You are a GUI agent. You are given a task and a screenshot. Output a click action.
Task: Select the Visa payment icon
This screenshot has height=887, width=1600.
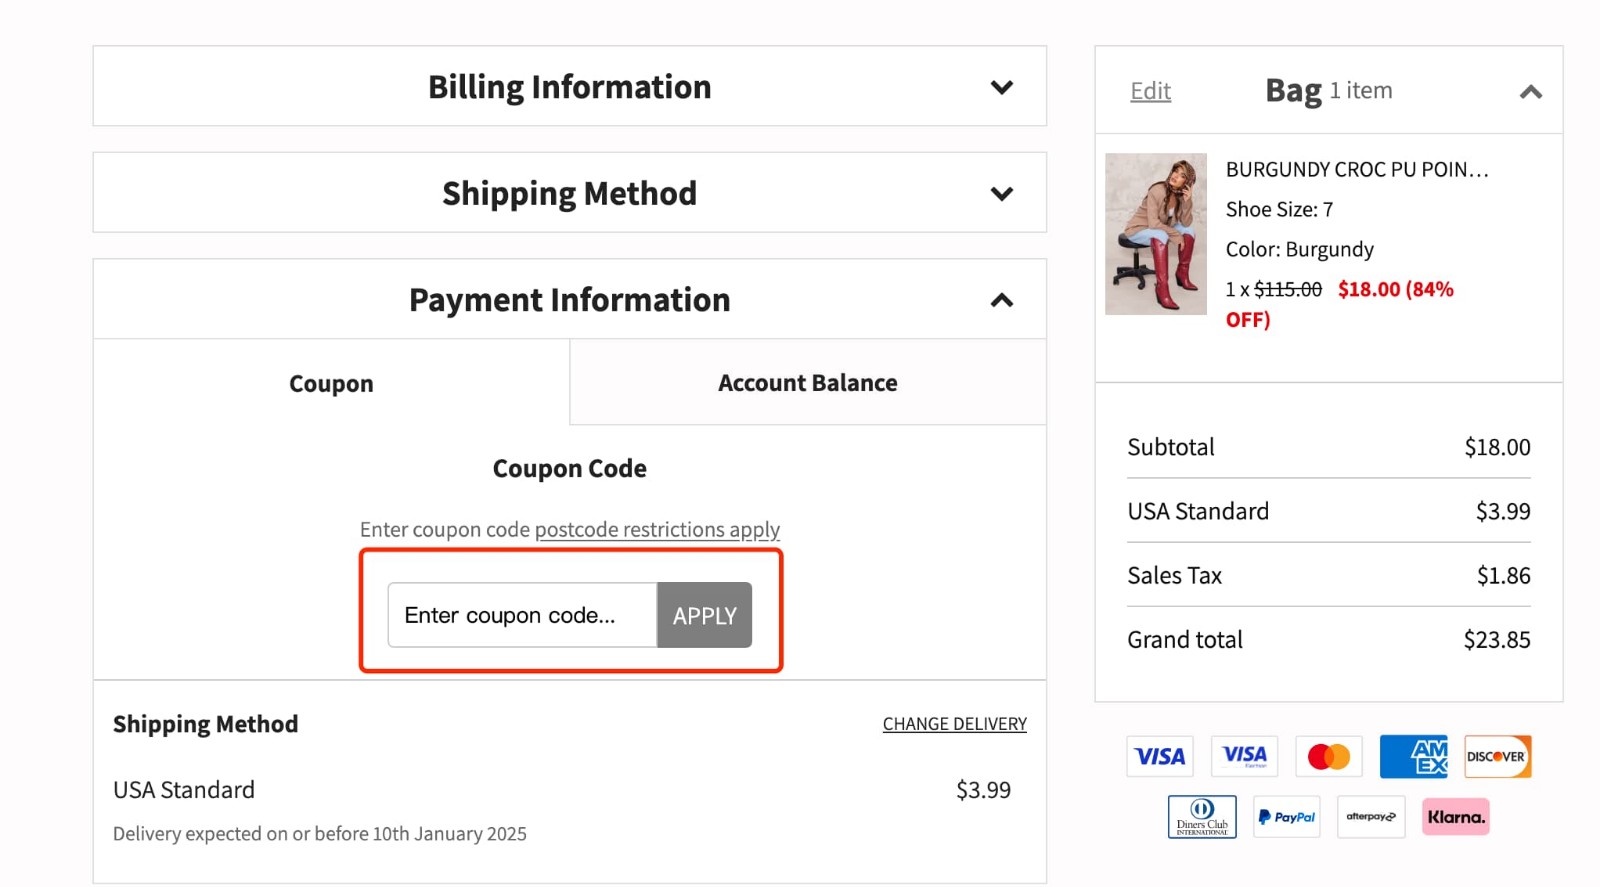(x=1160, y=756)
